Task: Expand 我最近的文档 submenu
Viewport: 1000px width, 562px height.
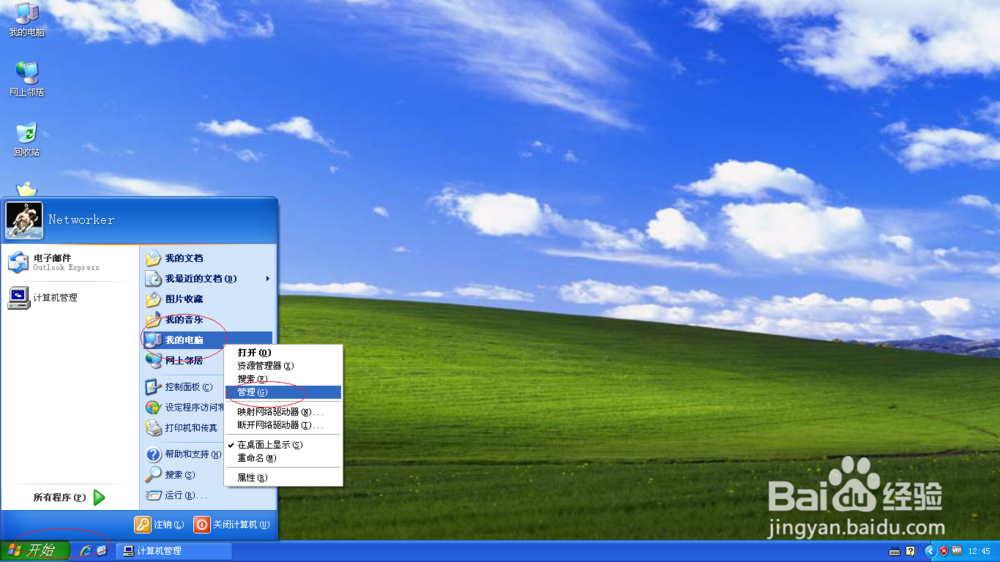Action: point(208,279)
